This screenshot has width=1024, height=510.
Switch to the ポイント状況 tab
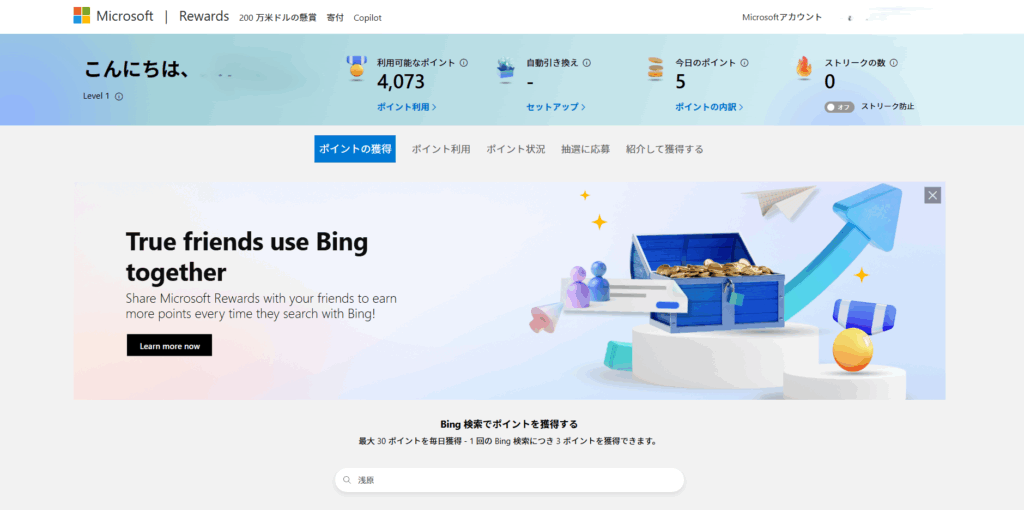[516, 149]
